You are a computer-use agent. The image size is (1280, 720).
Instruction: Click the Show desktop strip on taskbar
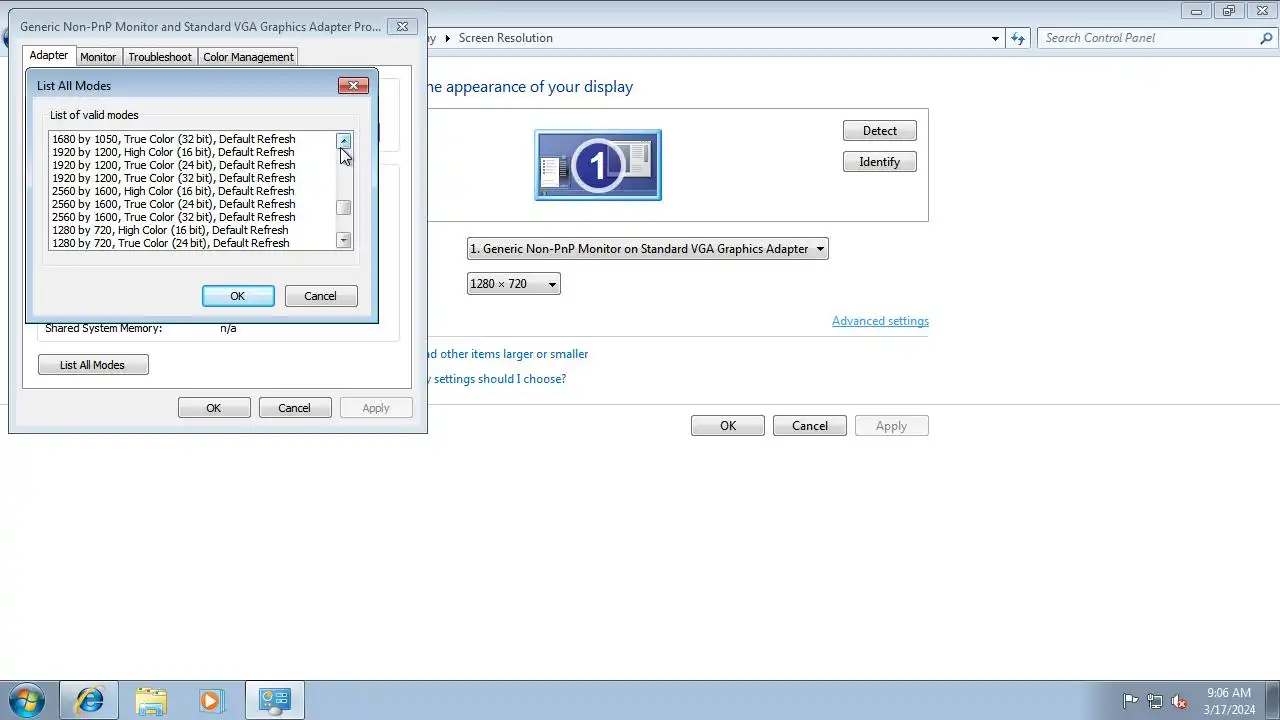1272,701
